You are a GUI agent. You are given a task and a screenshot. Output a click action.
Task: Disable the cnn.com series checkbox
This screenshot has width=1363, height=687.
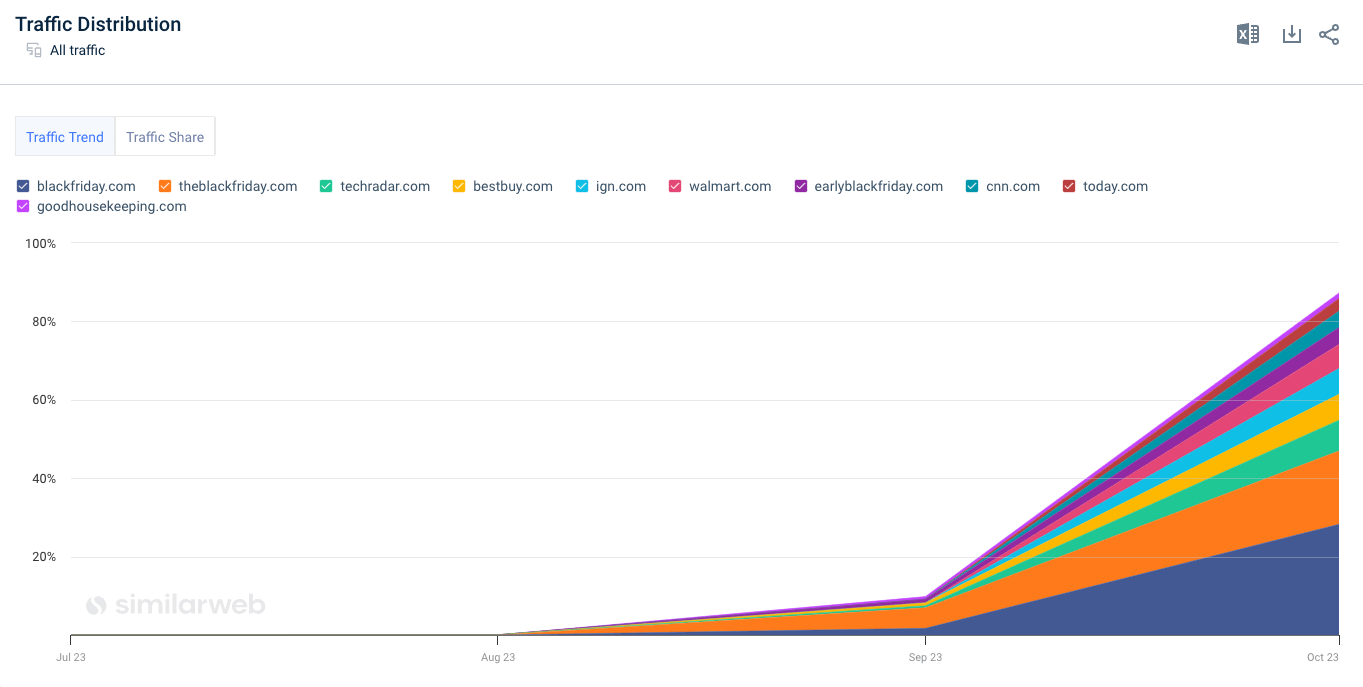click(972, 186)
